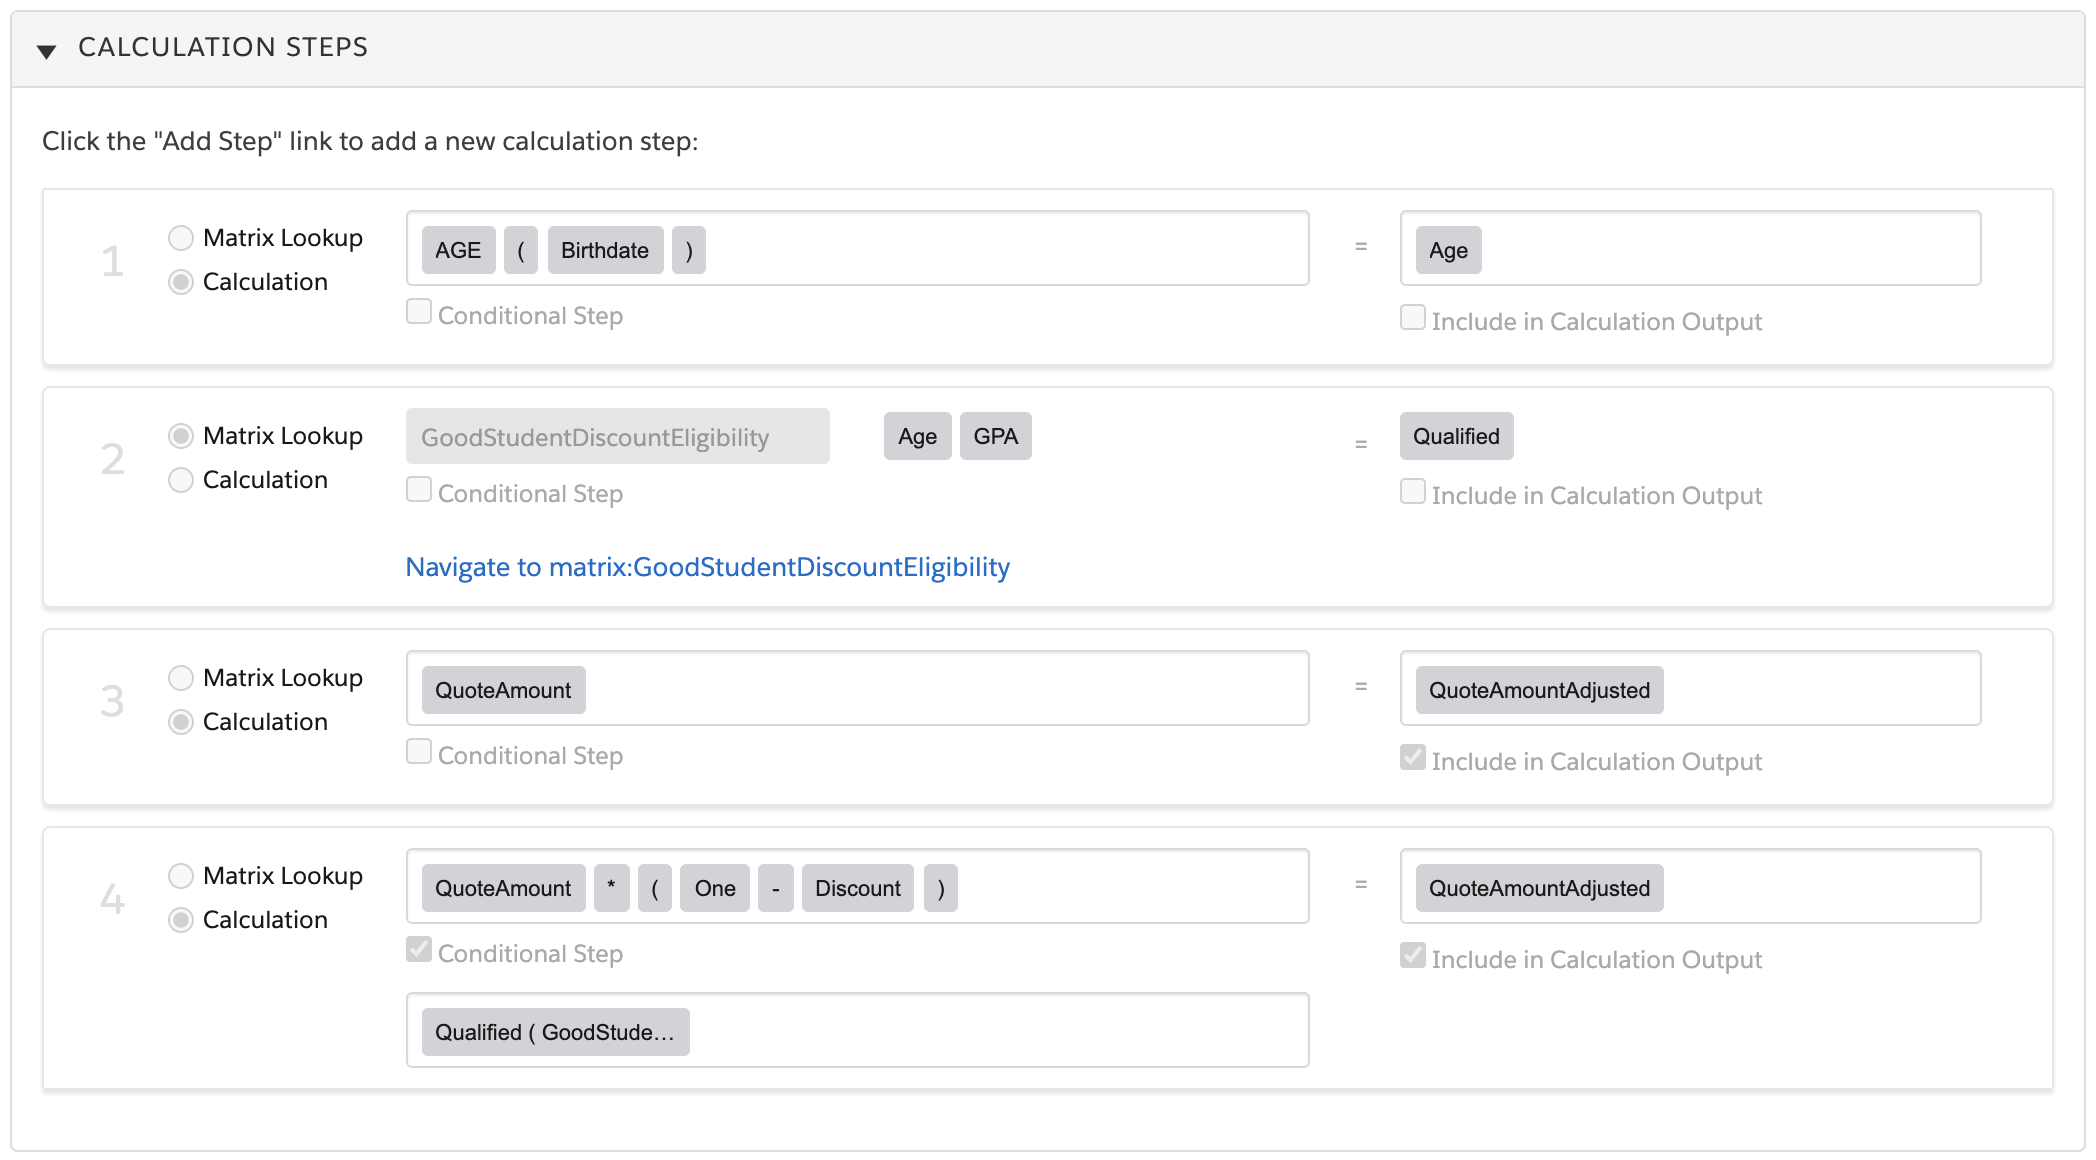2096x1160 pixels.
Task: Click the One variable token in step 4
Action: 715,888
